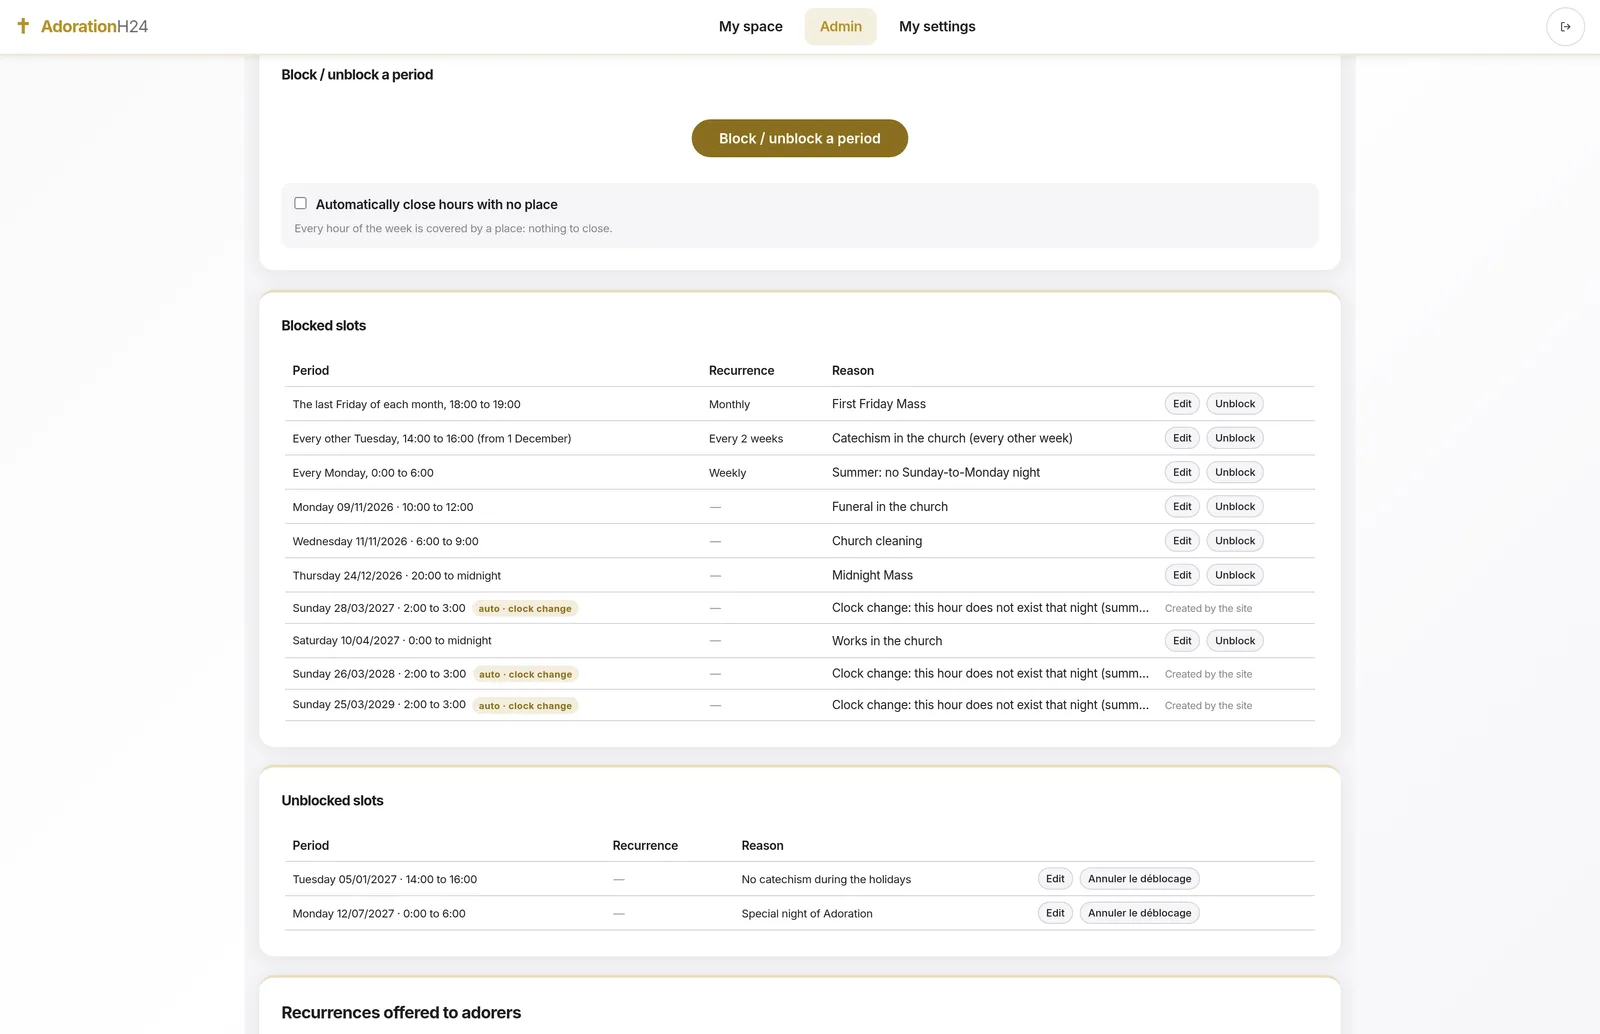Edit the Midnight Mass block
The height and width of the screenshot is (1034, 1600).
1182,575
